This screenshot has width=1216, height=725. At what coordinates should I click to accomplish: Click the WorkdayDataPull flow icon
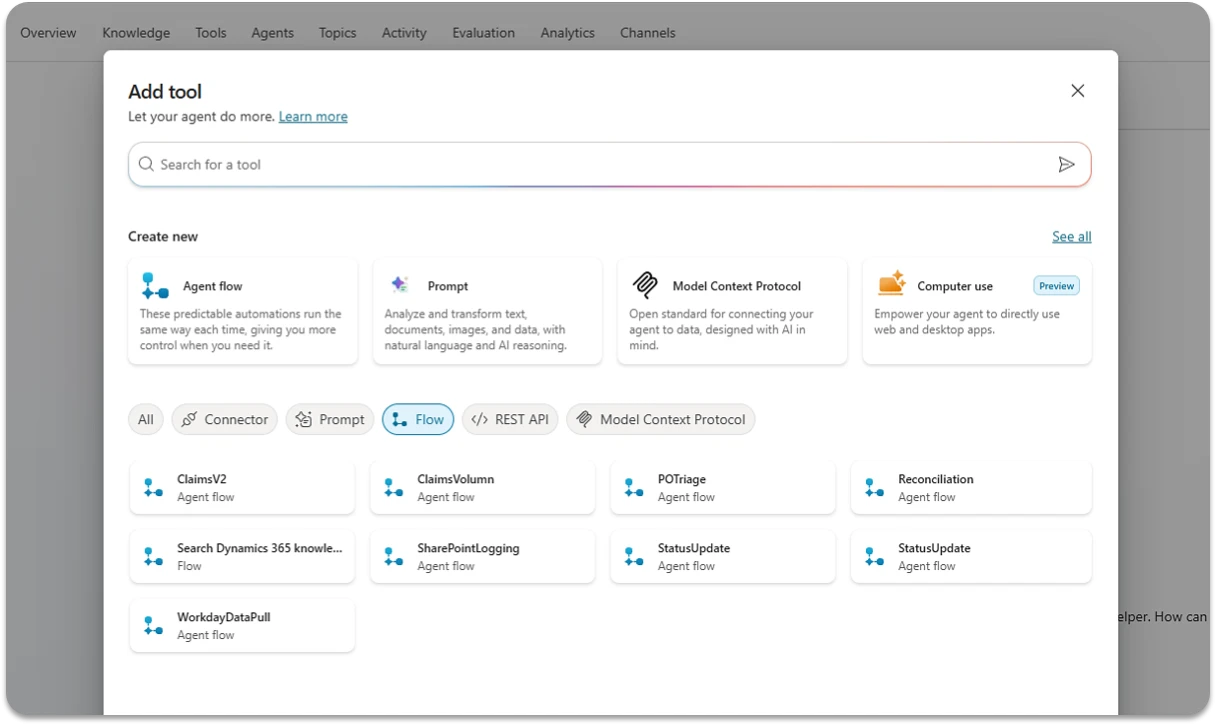pyautogui.click(x=153, y=626)
